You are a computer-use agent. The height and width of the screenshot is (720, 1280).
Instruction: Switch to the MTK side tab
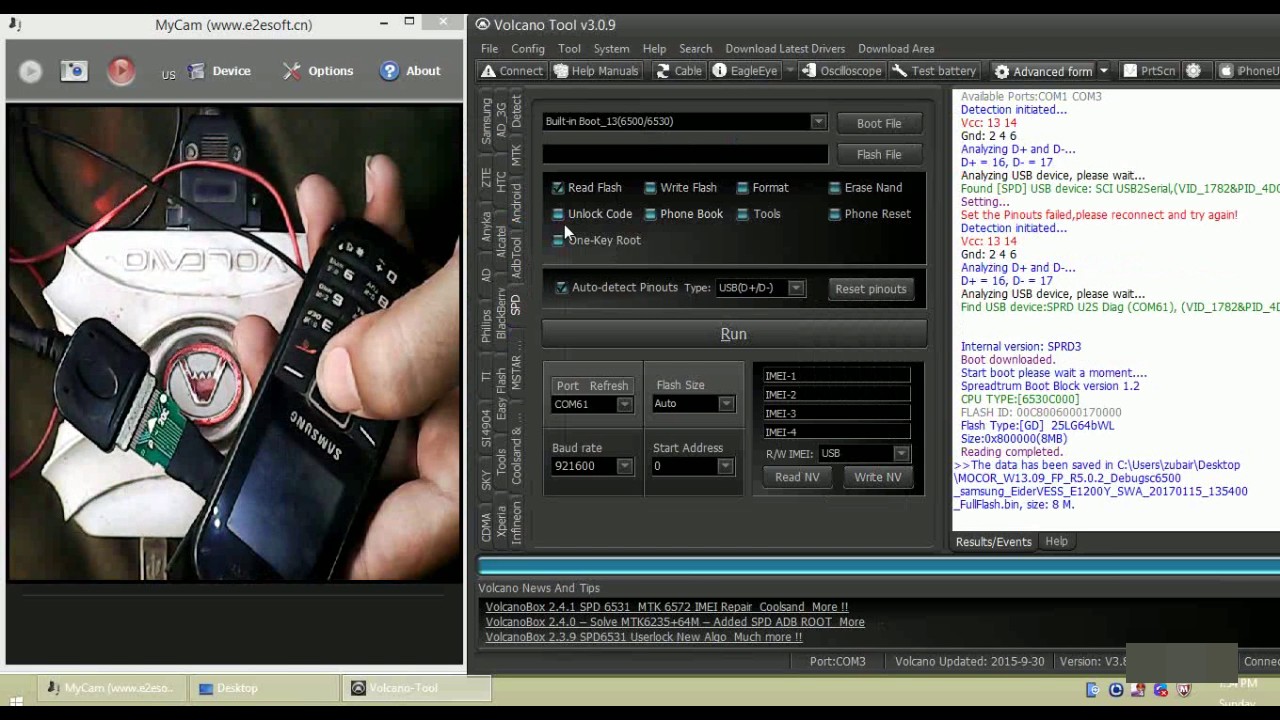(x=517, y=155)
